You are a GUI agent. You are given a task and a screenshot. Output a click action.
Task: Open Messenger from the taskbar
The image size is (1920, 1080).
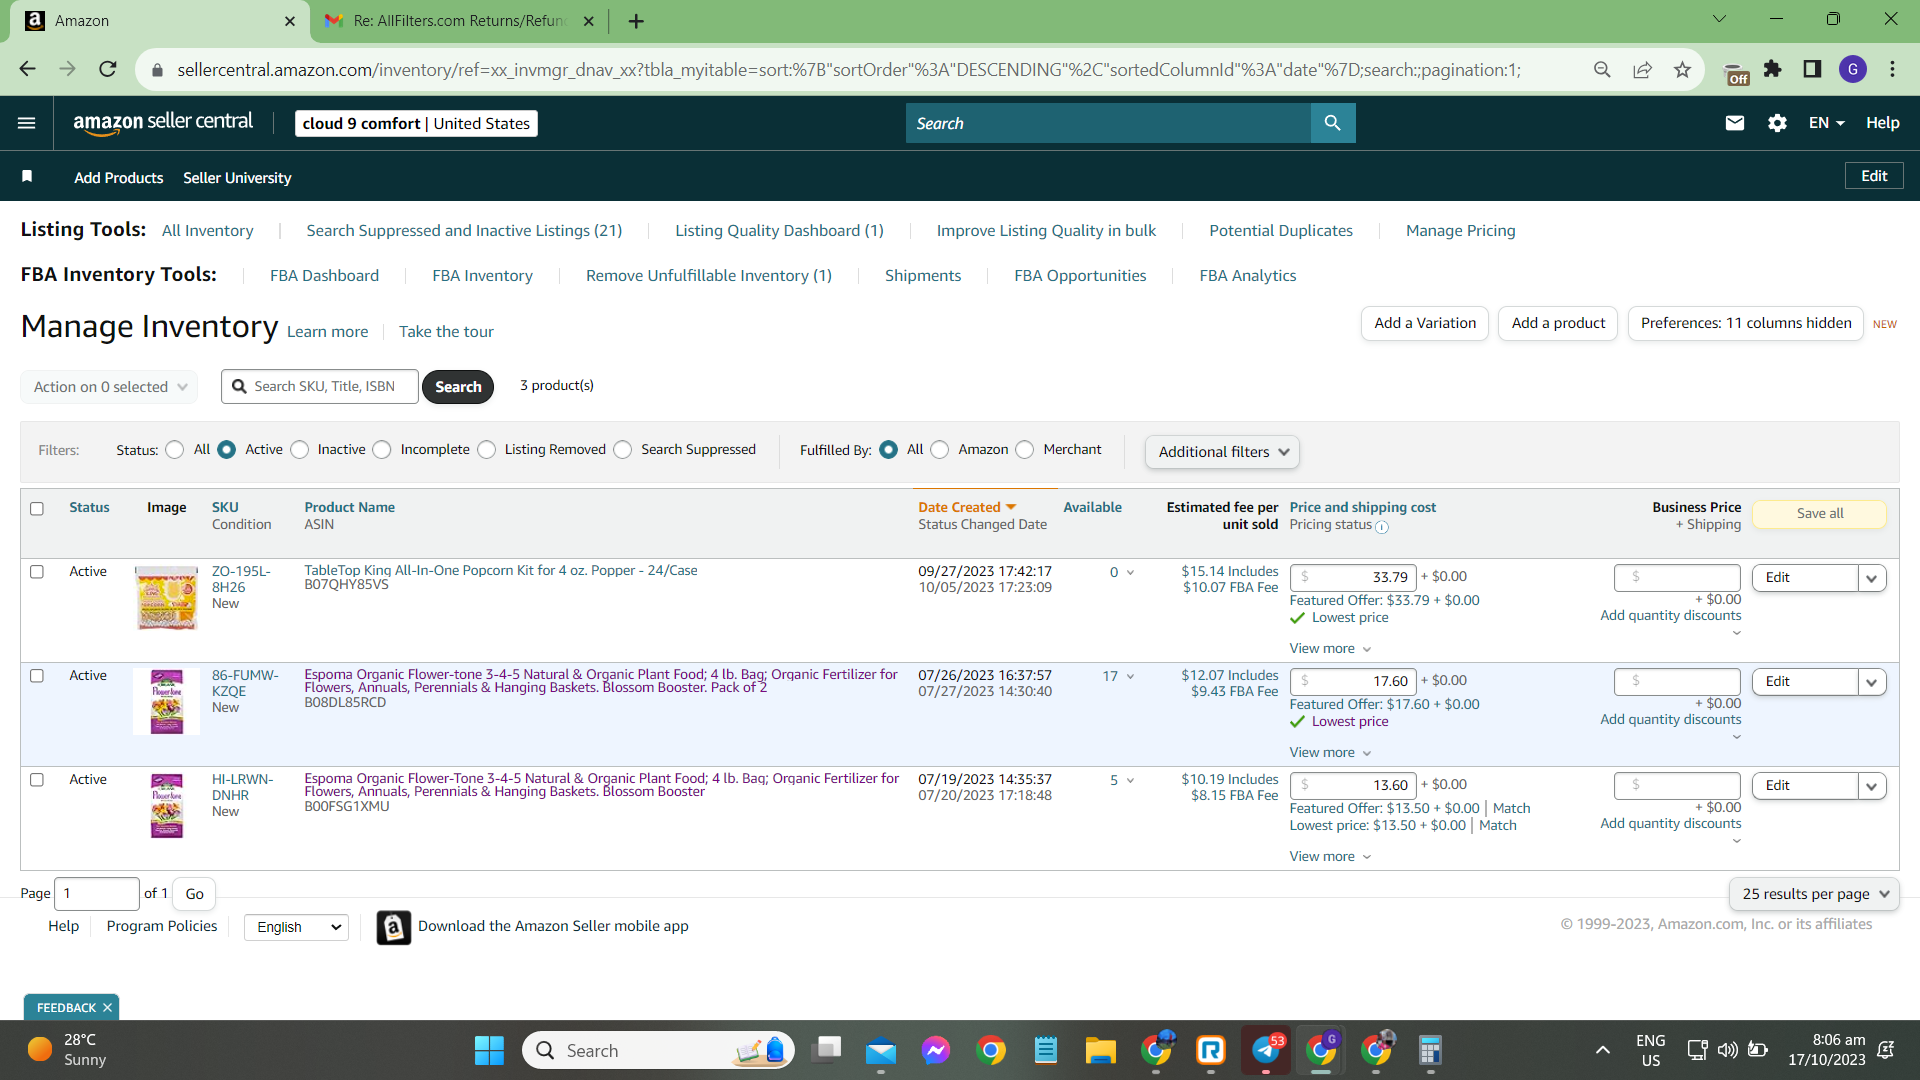pyautogui.click(x=936, y=1050)
